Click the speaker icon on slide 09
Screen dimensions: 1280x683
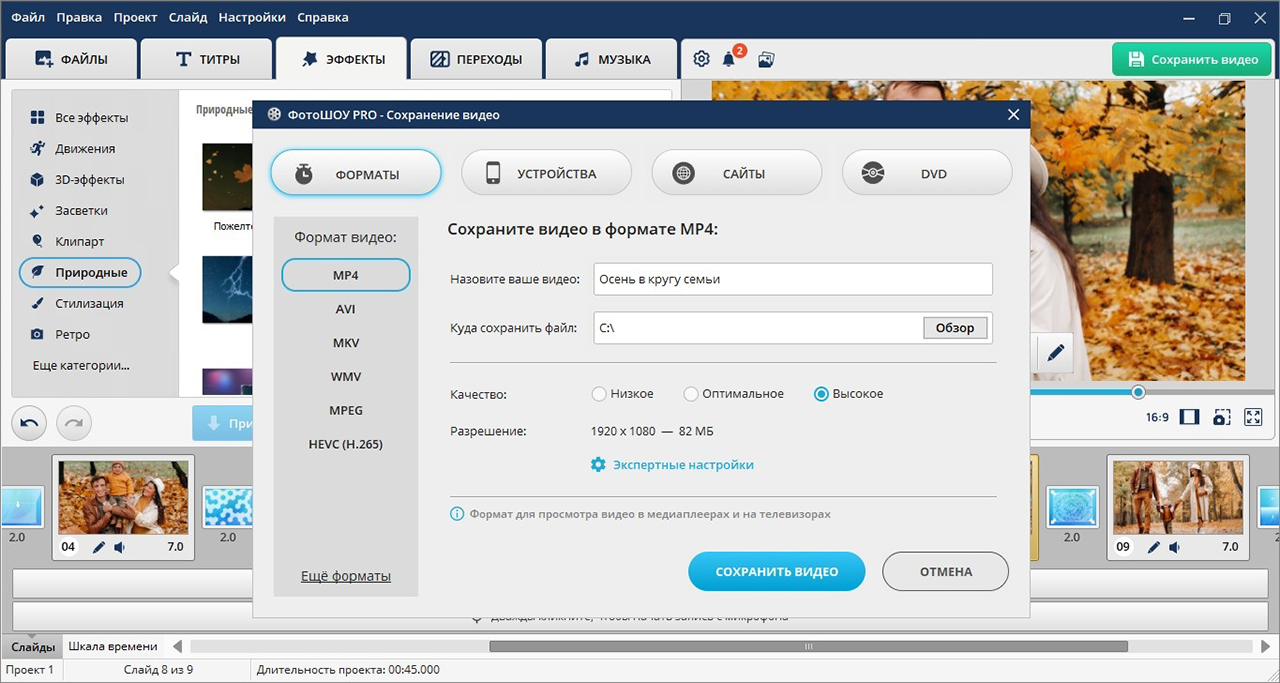[x=1174, y=547]
